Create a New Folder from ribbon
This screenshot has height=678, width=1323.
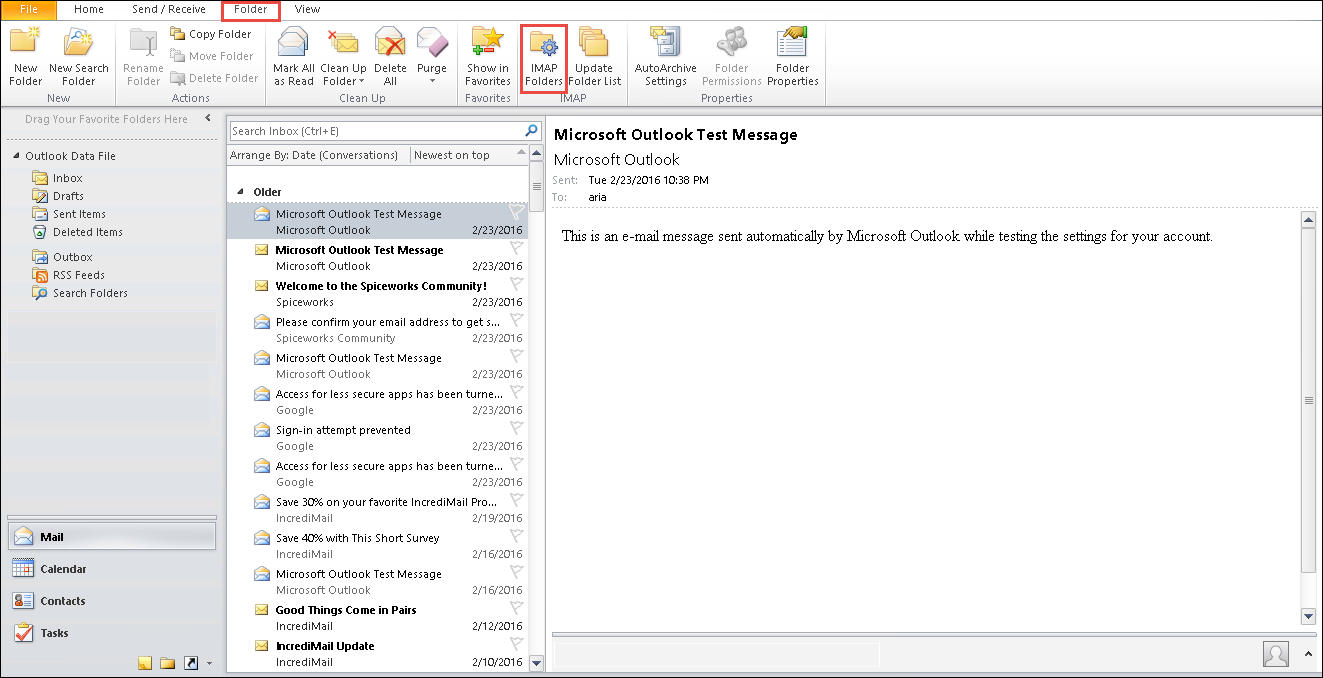coord(25,47)
